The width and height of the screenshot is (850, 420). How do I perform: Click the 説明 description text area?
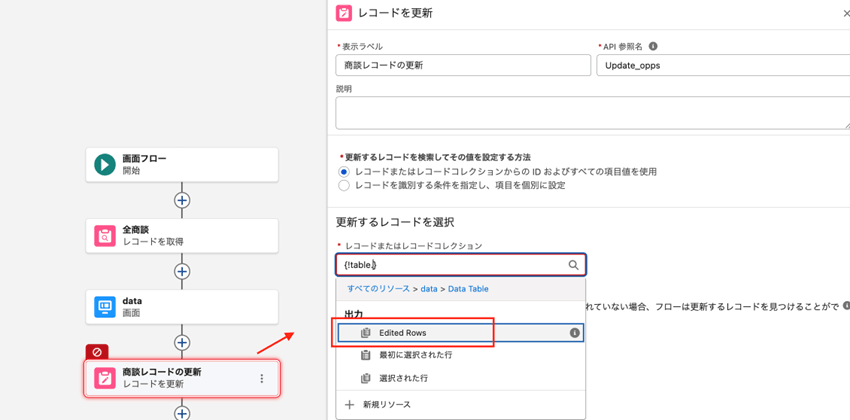click(x=590, y=113)
